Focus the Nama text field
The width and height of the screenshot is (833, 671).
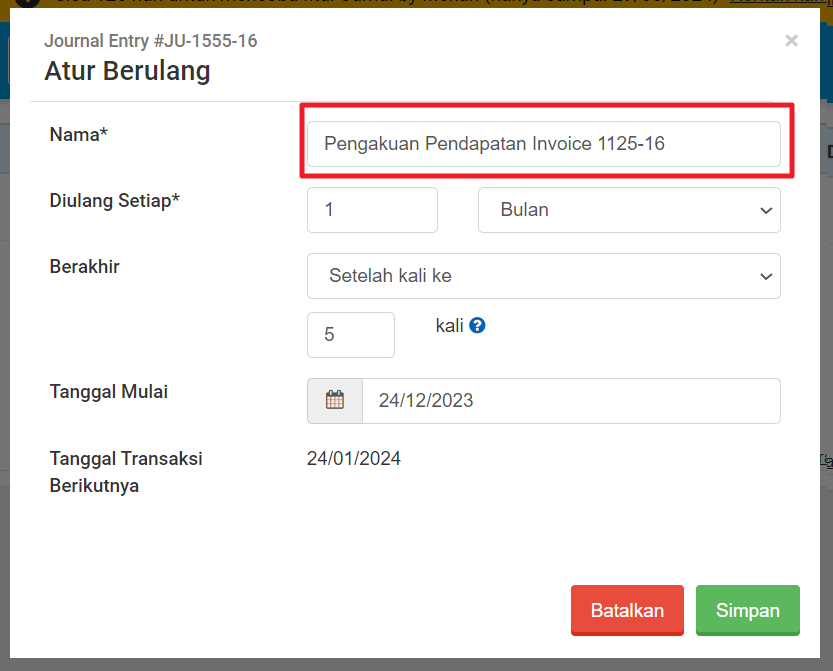[x=543, y=144]
